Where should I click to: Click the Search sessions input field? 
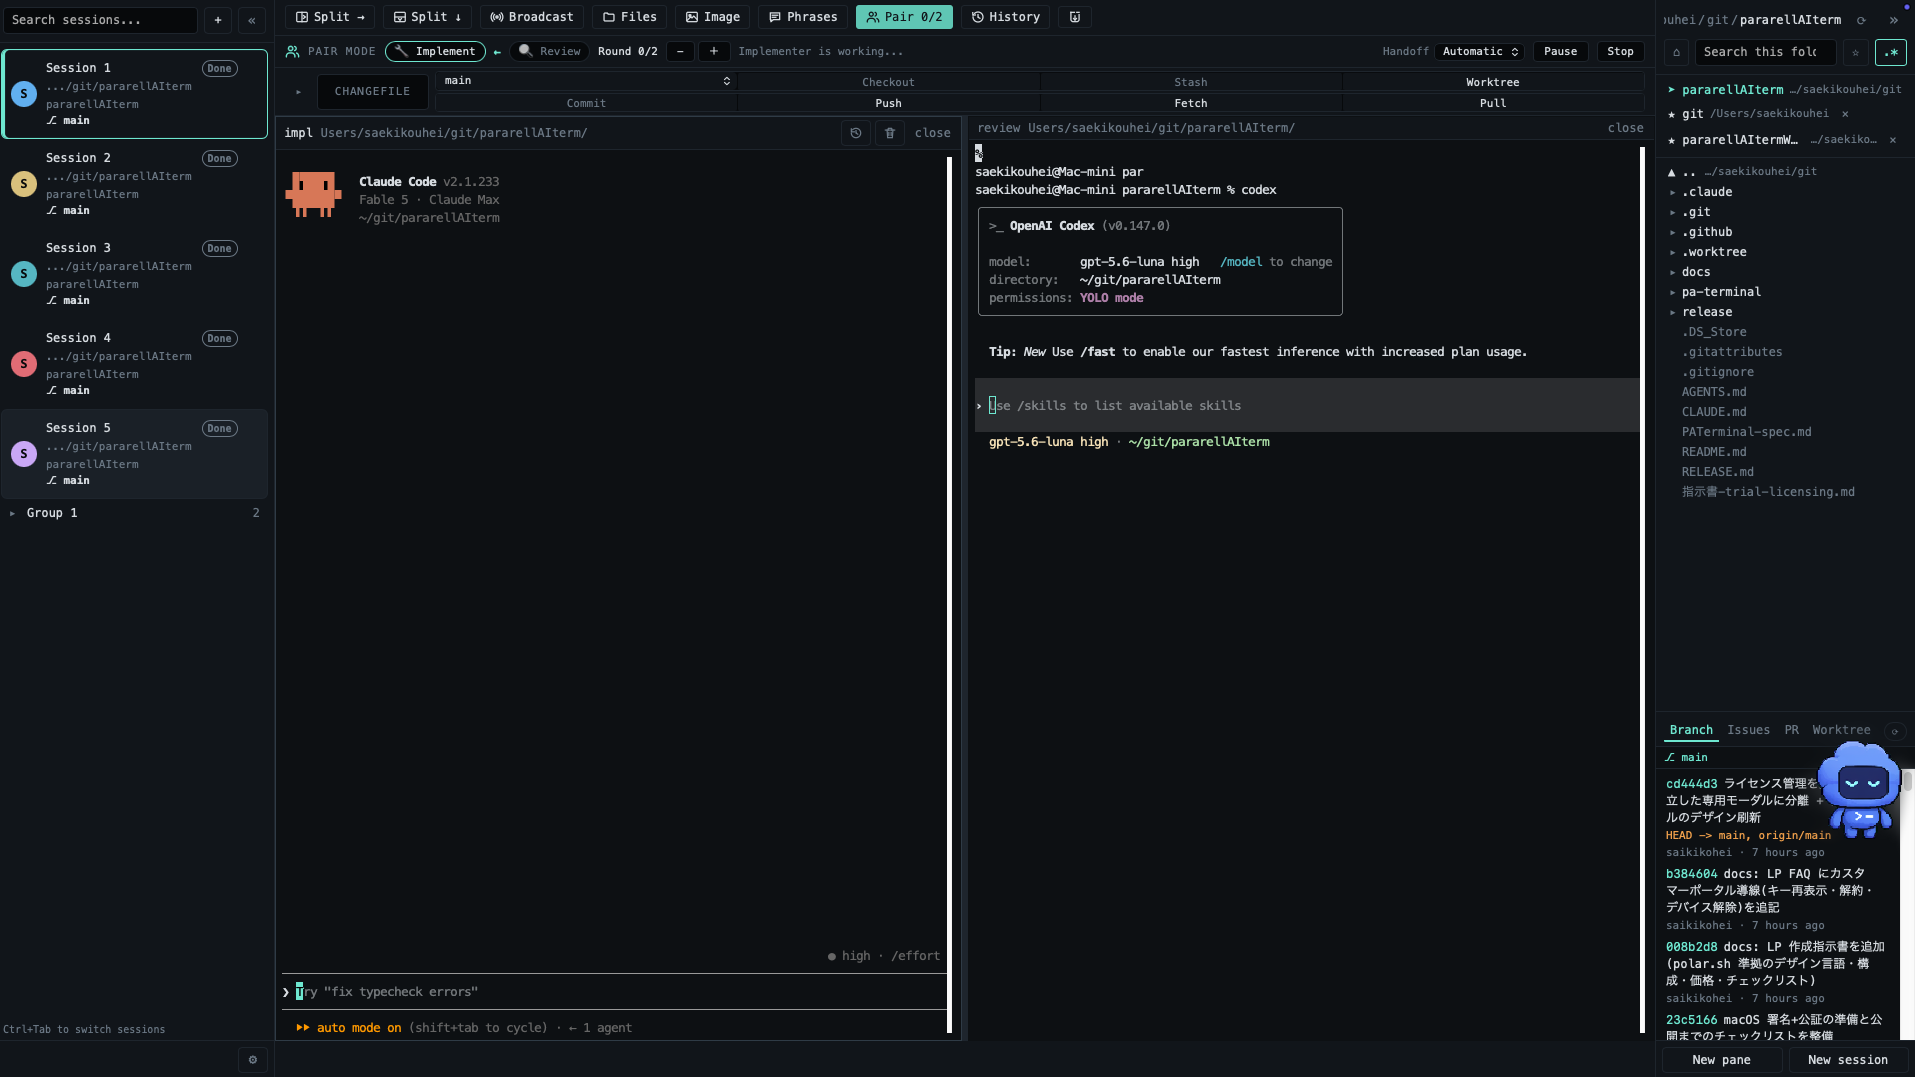pyautogui.click(x=100, y=20)
